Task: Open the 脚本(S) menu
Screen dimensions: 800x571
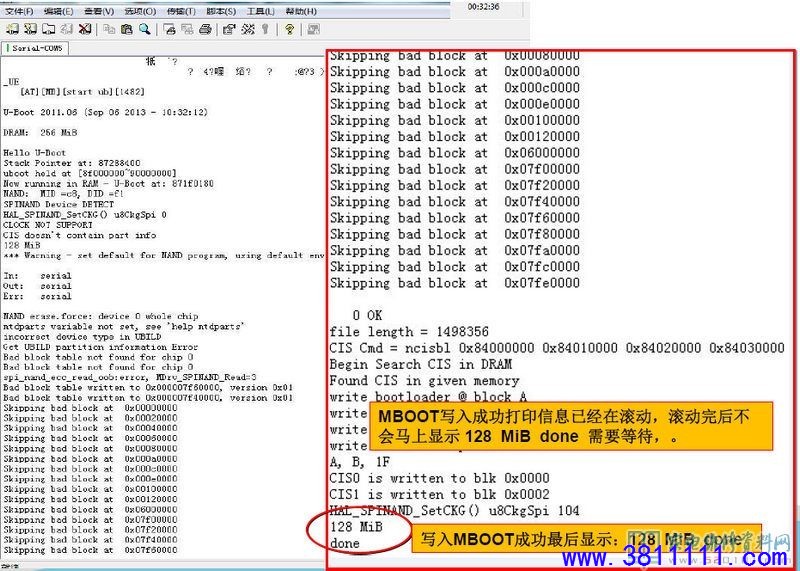Action: point(221,11)
